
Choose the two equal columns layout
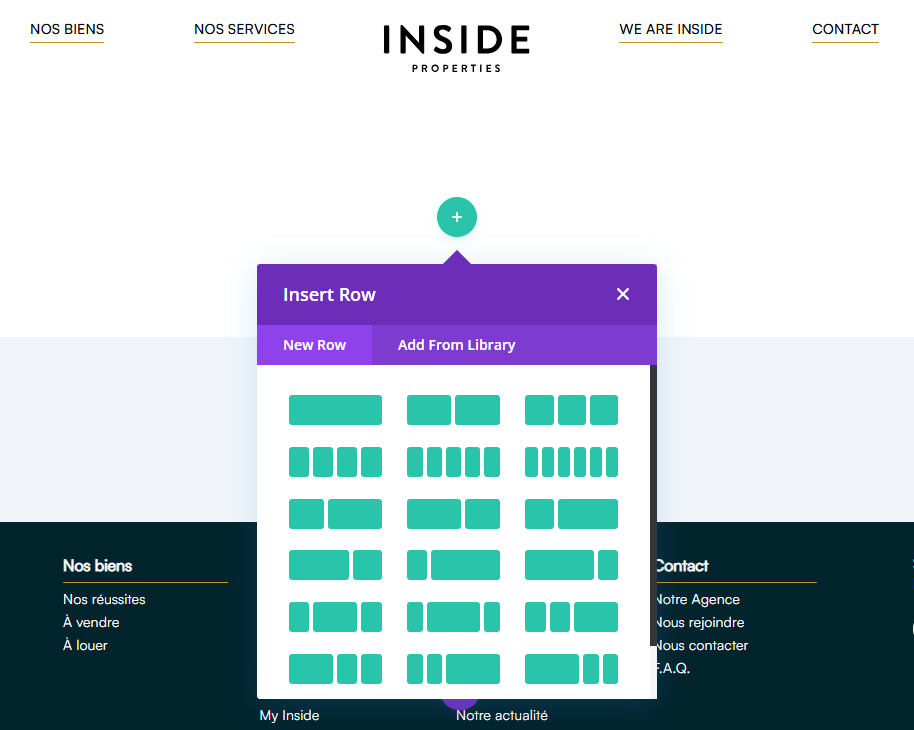pos(453,410)
